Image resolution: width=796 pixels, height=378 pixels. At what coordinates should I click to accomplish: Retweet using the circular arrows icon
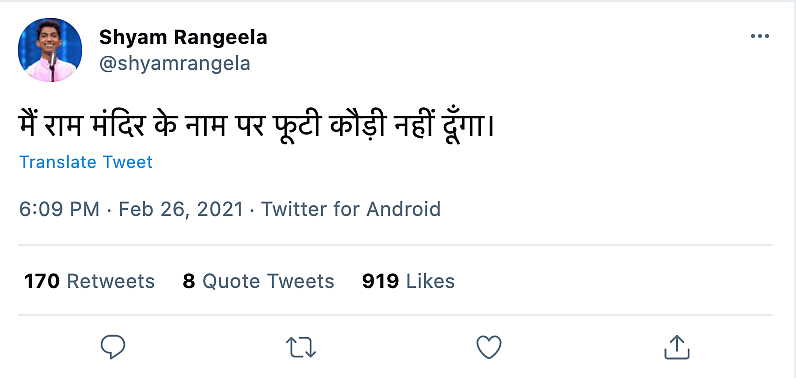pos(301,348)
